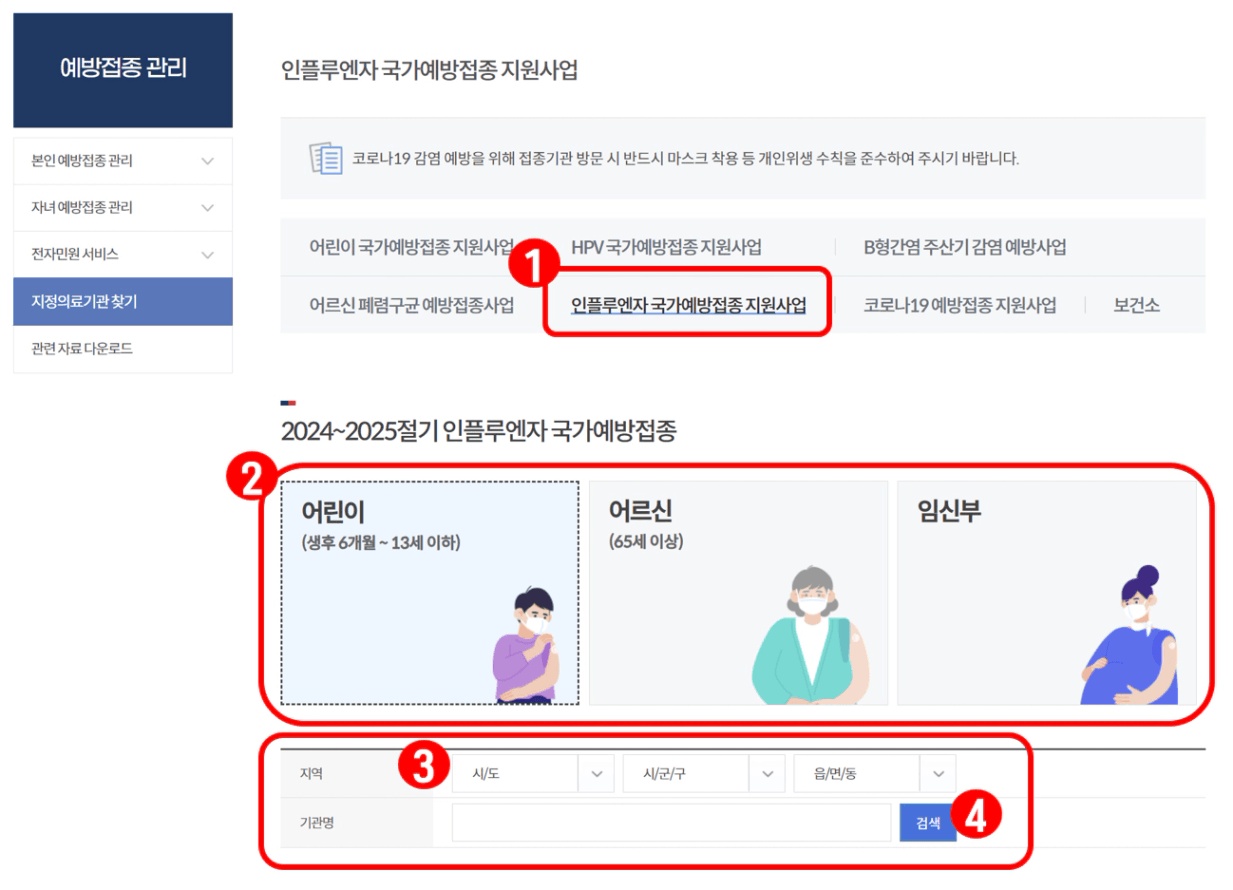Image resolution: width=1233 pixels, height=890 pixels.
Task: Open 관련 자료 다운로드 sidebar link
Action: click(x=123, y=349)
